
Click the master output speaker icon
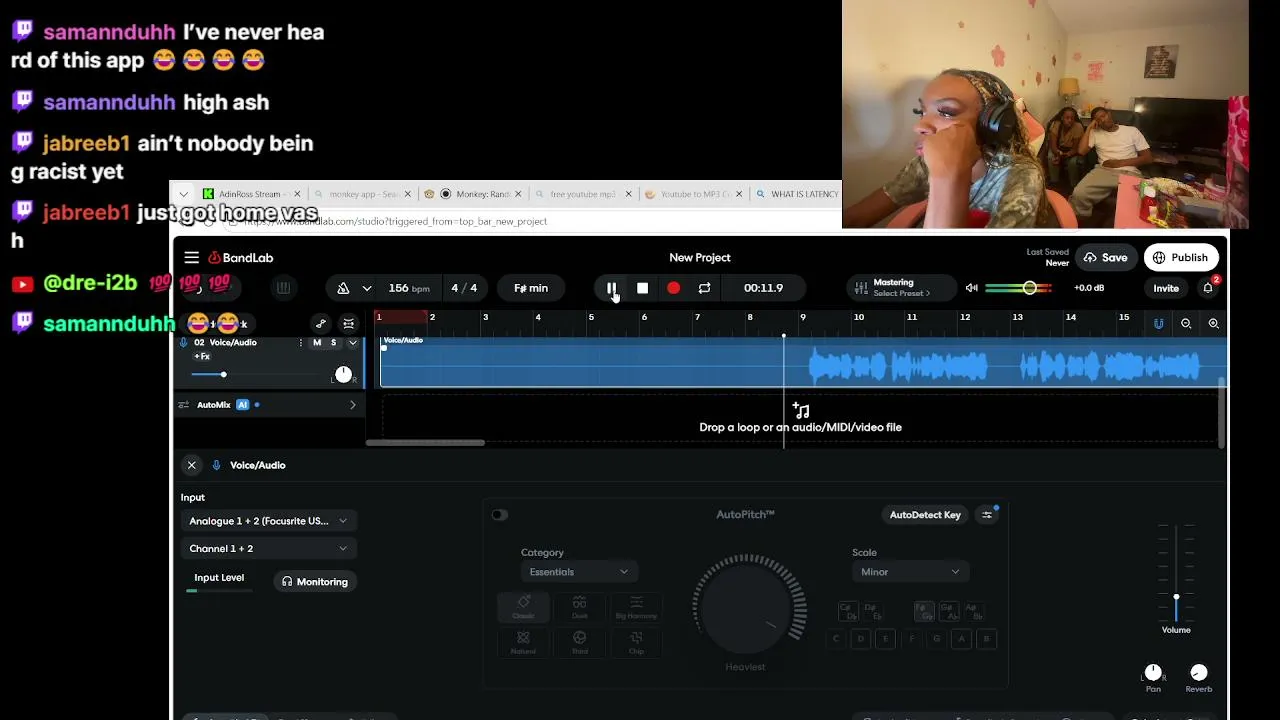point(971,288)
